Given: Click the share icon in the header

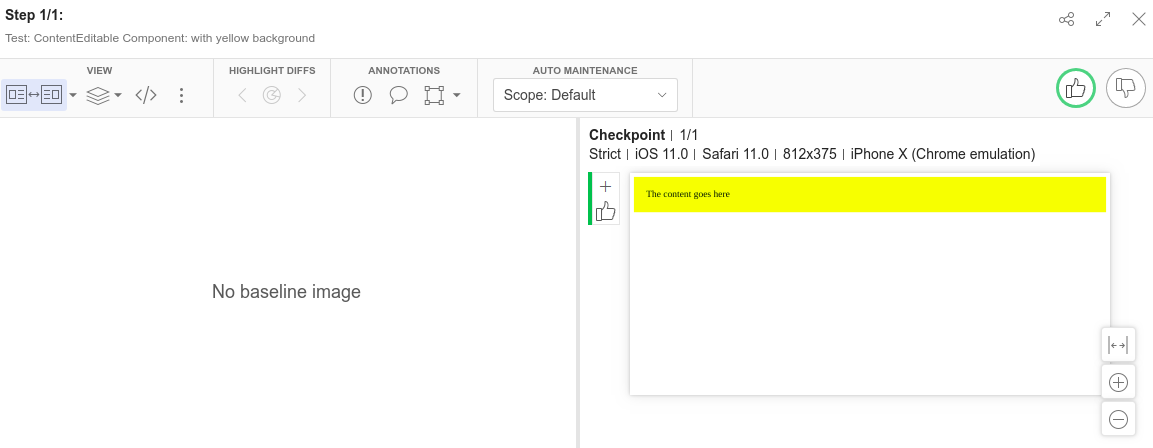Looking at the screenshot, I should 1067,19.
